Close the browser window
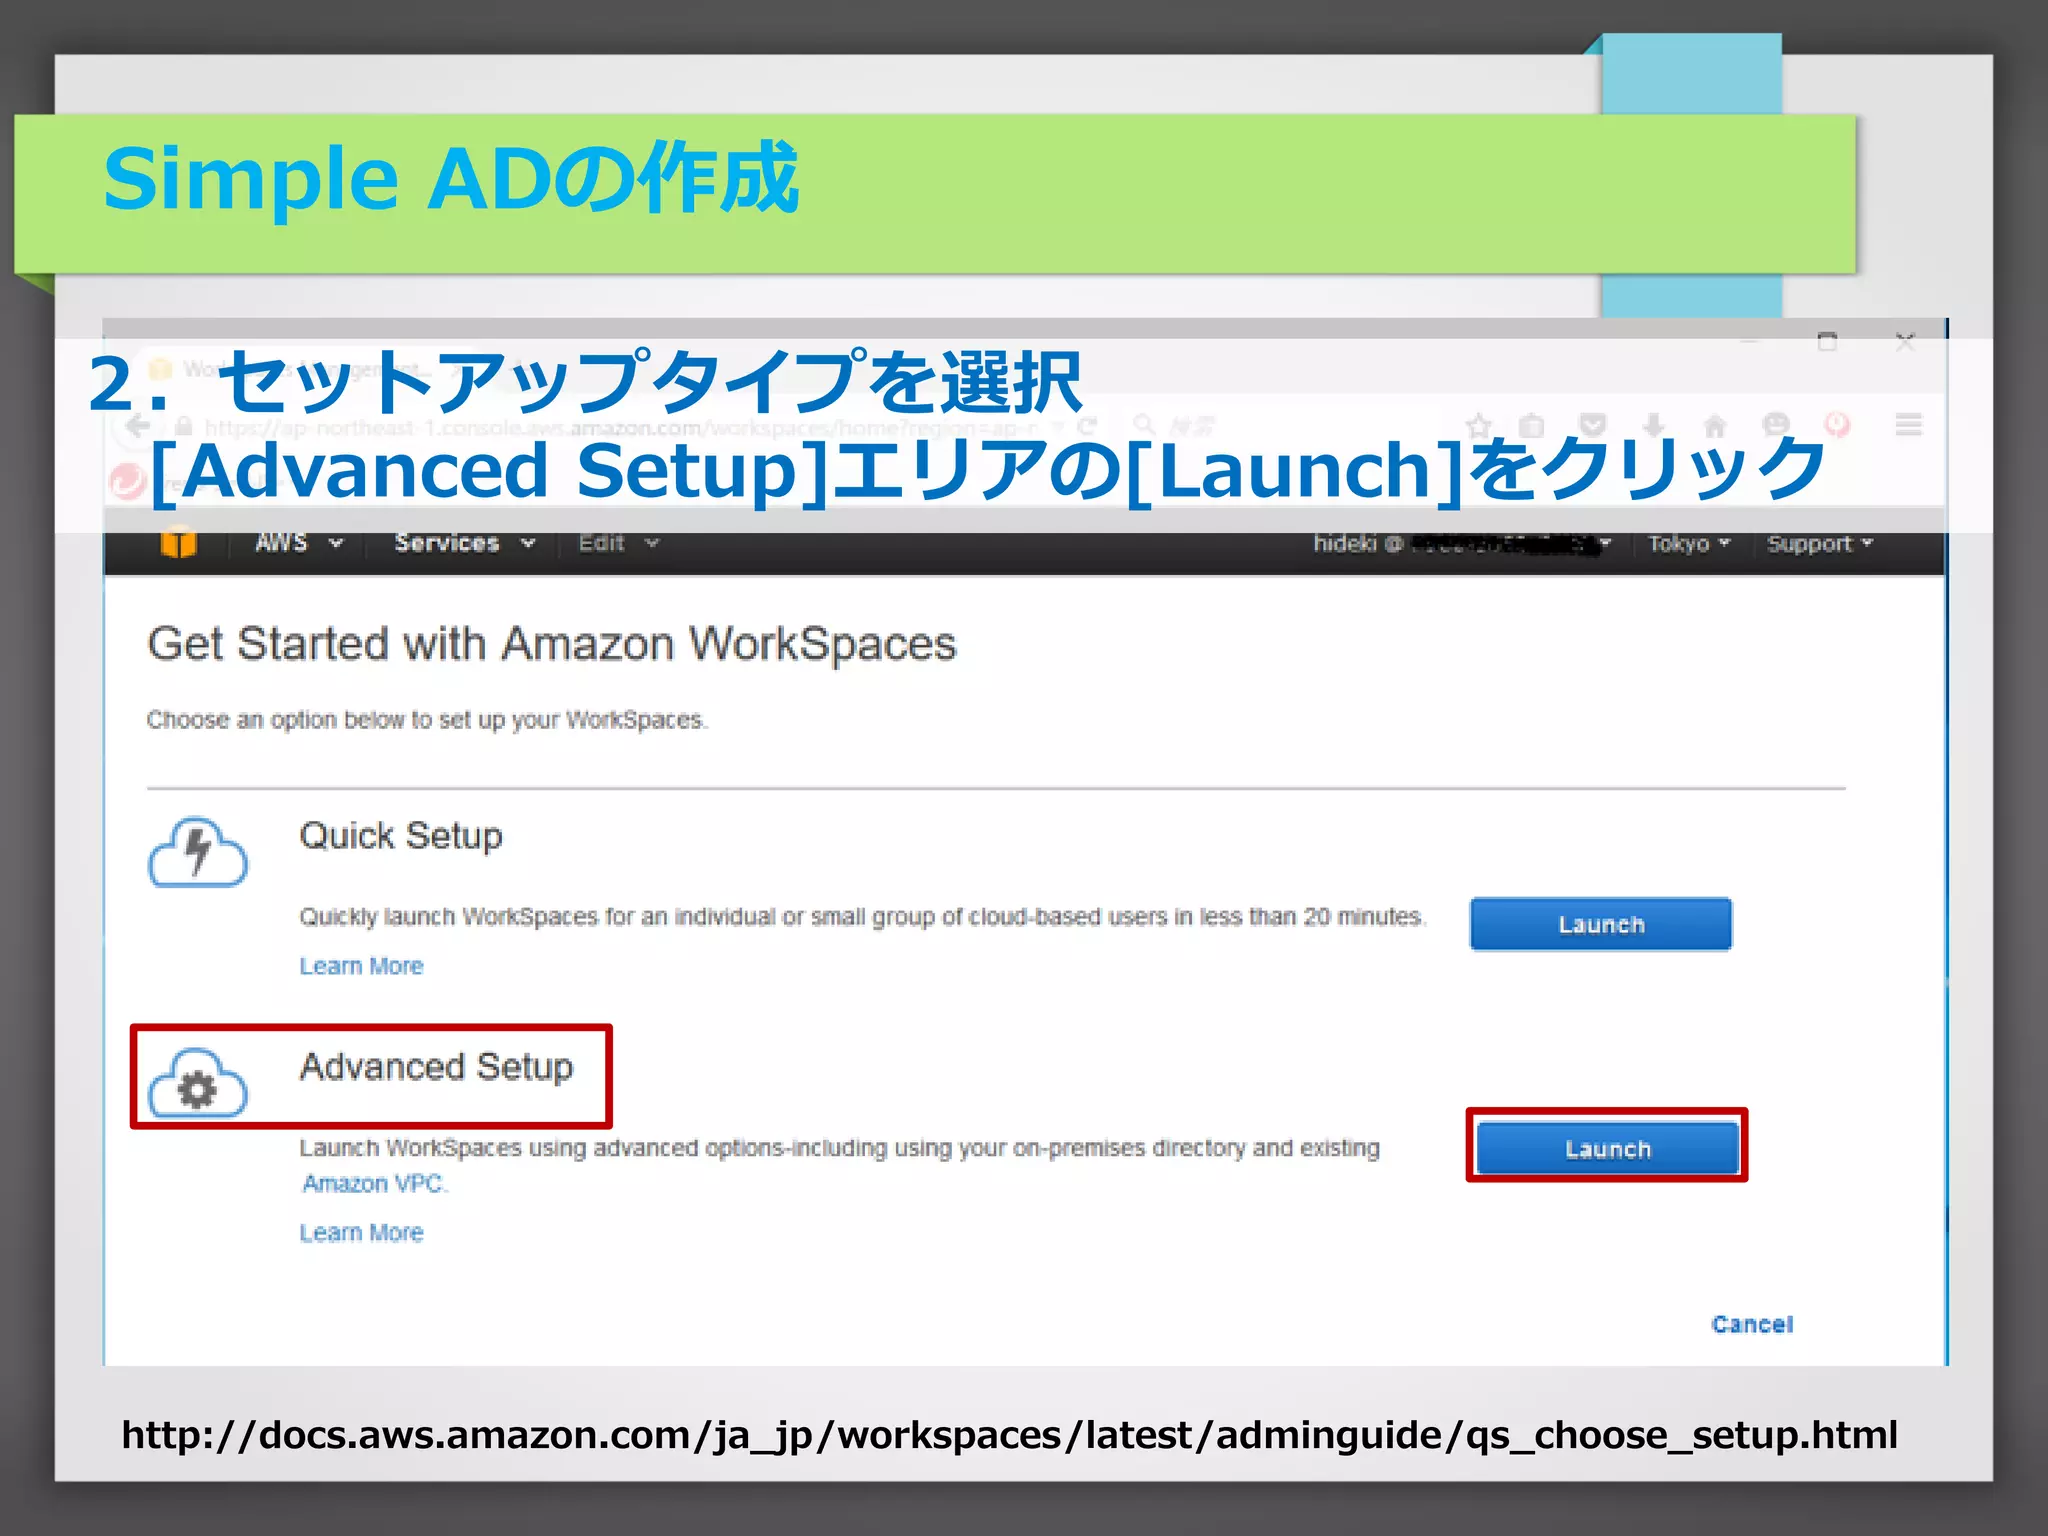The width and height of the screenshot is (2048, 1536). point(1905,342)
